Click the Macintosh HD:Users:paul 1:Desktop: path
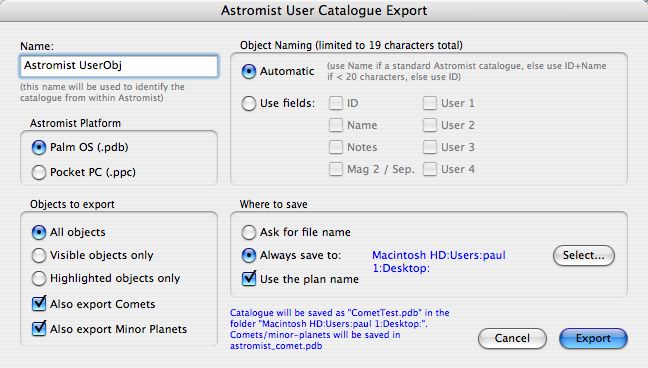The height and width of the screenshot is (368, 648). 438,262
